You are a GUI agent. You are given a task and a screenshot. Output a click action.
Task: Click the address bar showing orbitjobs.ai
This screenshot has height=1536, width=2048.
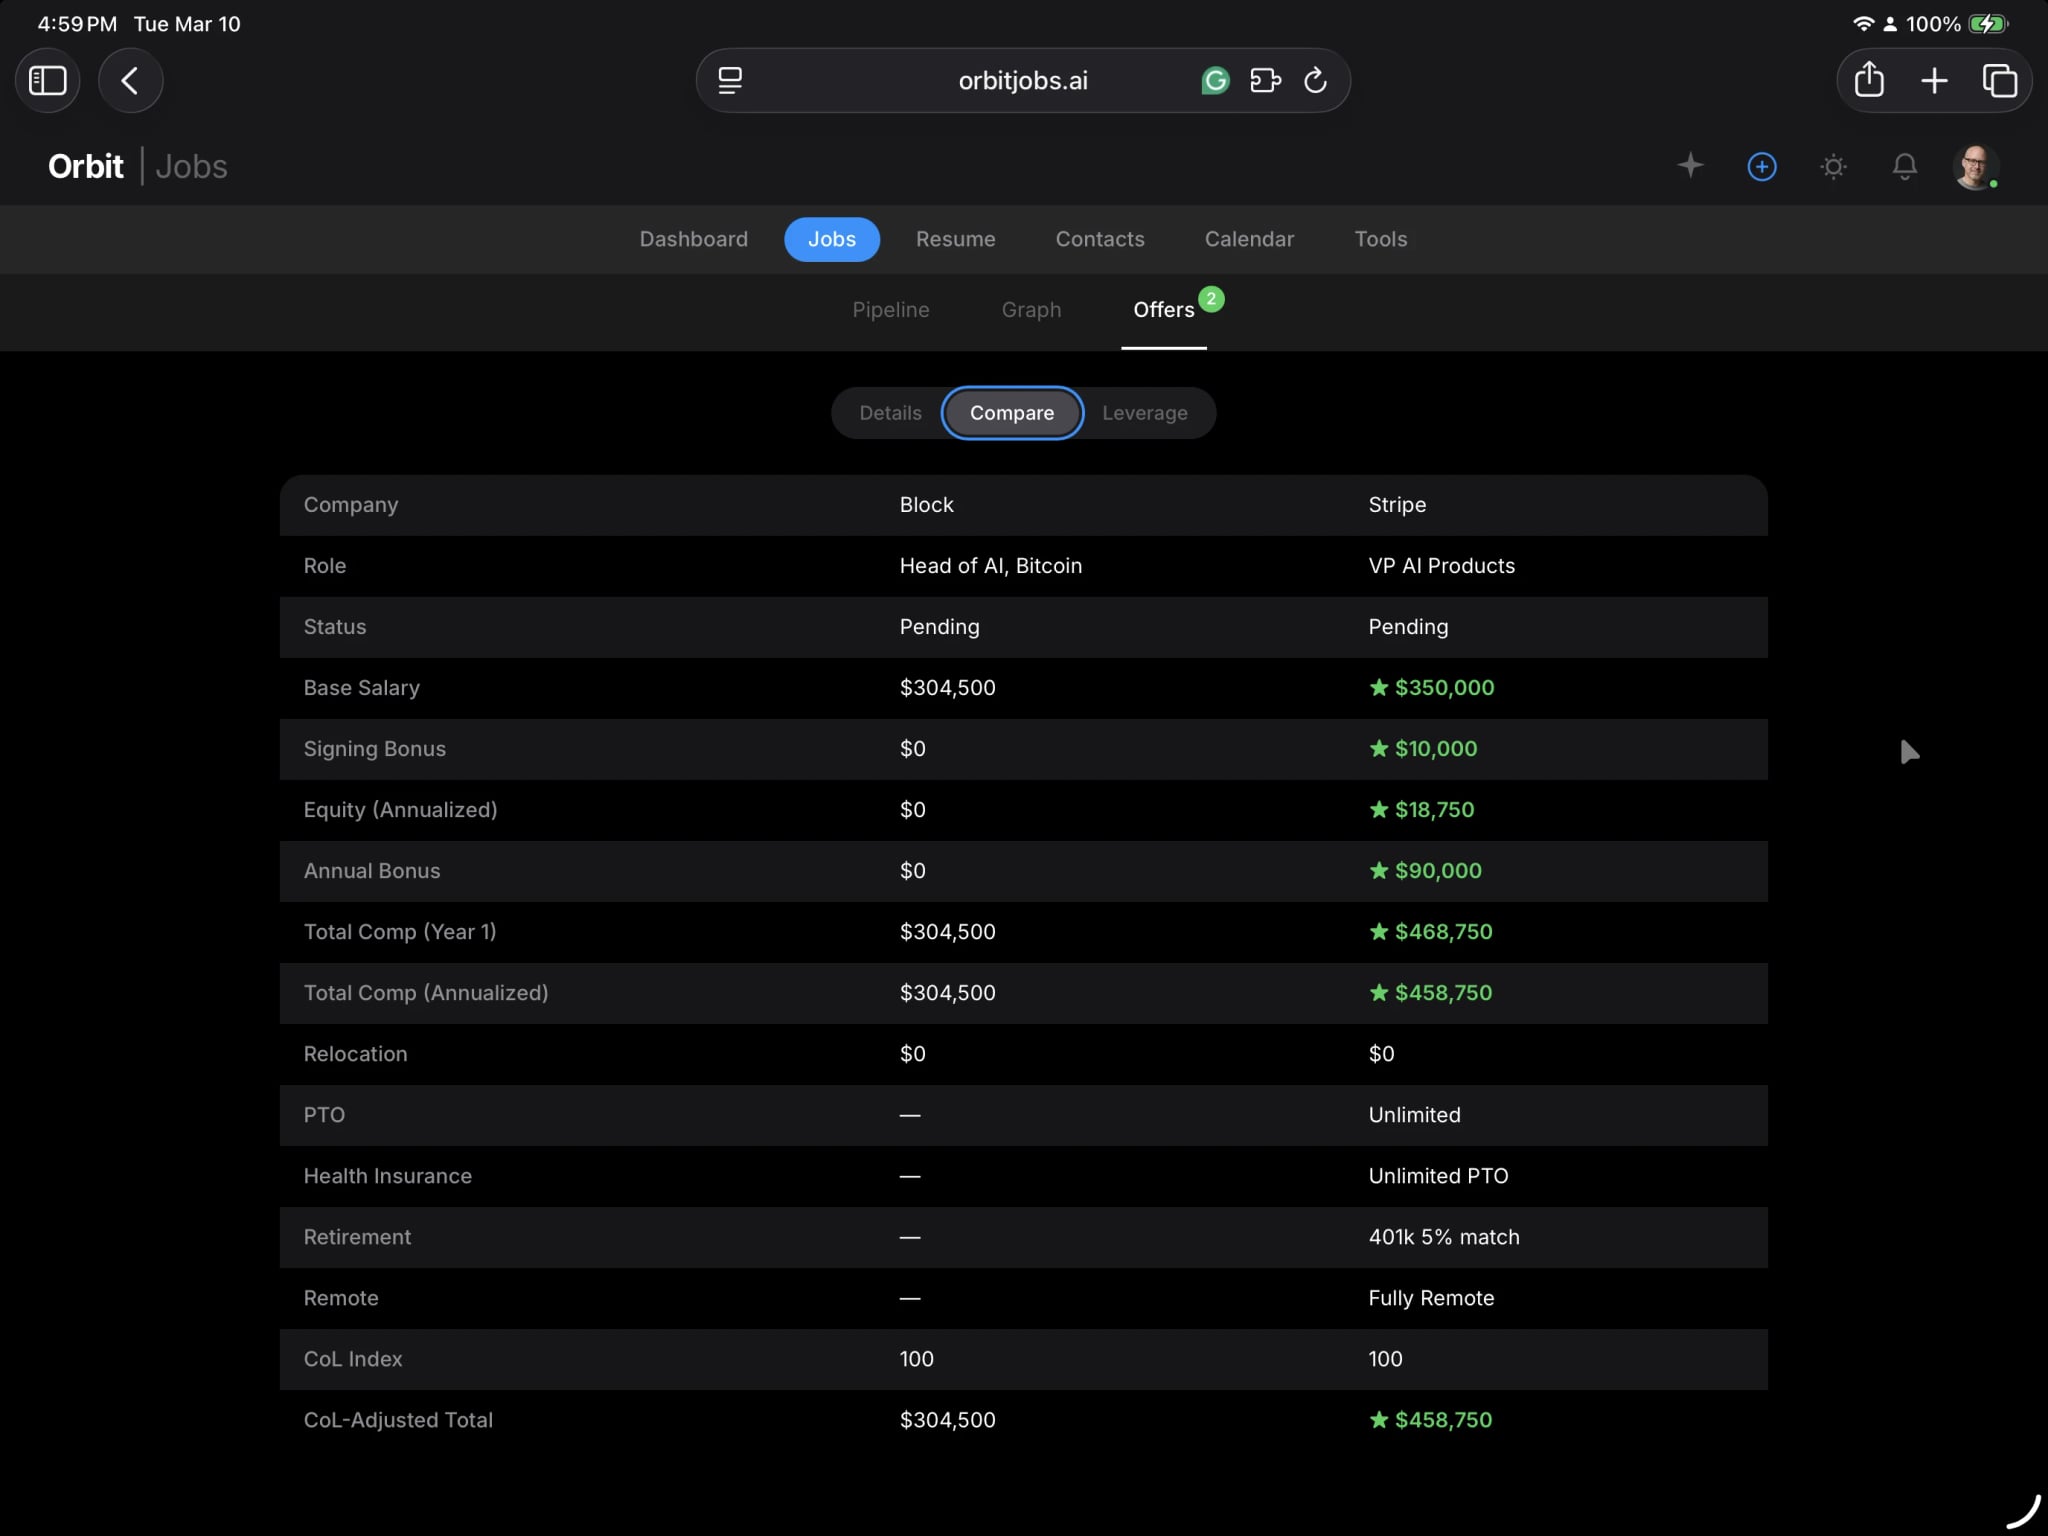(1022, 80)
